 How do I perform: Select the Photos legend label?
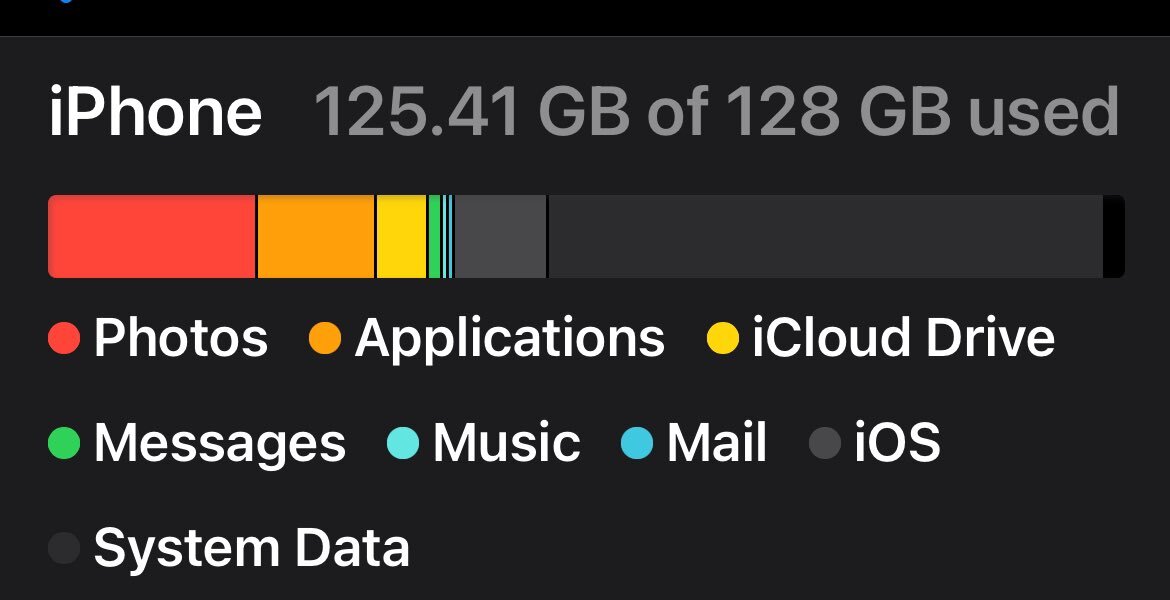(x=181, y=338)
